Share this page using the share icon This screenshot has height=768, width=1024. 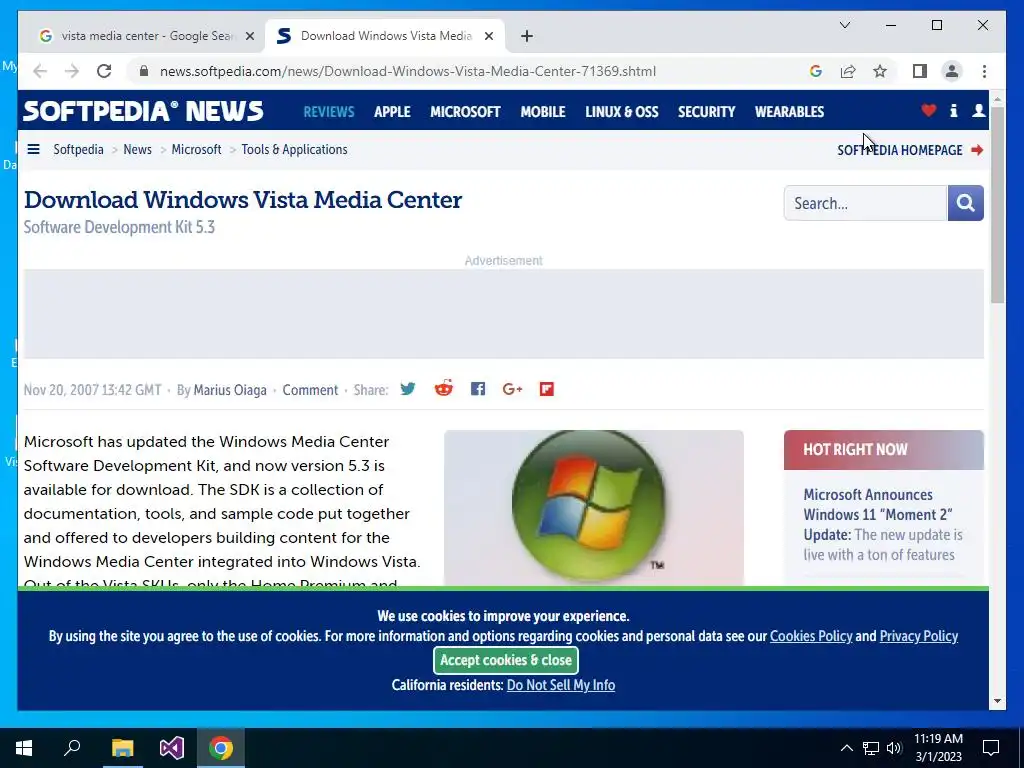(x=848, y=71)
